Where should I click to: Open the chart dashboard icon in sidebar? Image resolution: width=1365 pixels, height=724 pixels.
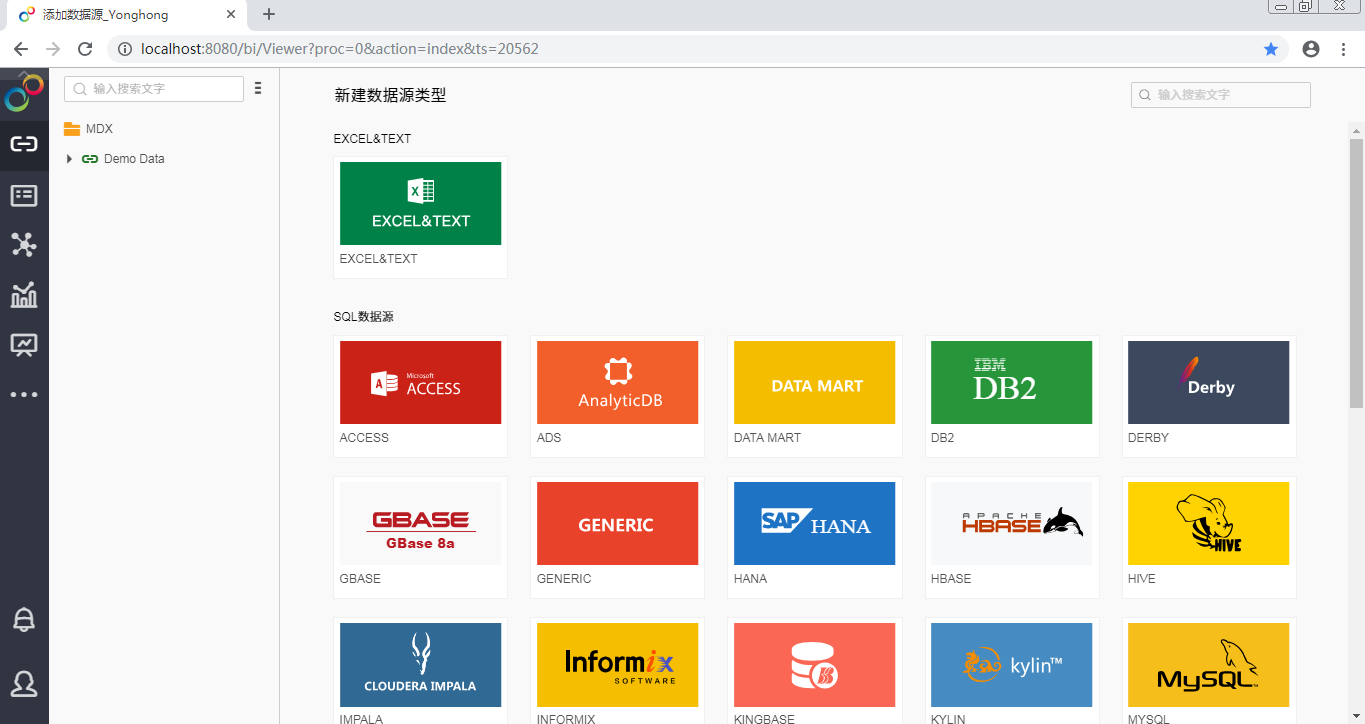(x=24, y=295)
